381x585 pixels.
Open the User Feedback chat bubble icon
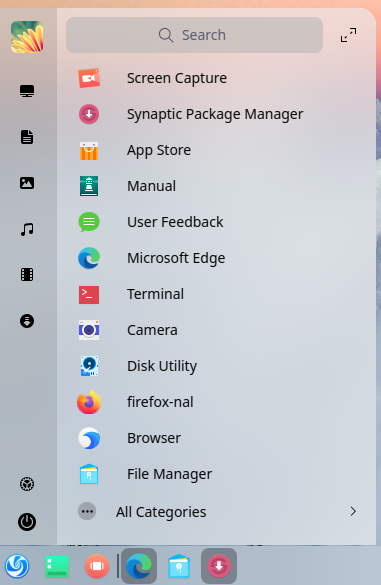click(x=89, y=222)
